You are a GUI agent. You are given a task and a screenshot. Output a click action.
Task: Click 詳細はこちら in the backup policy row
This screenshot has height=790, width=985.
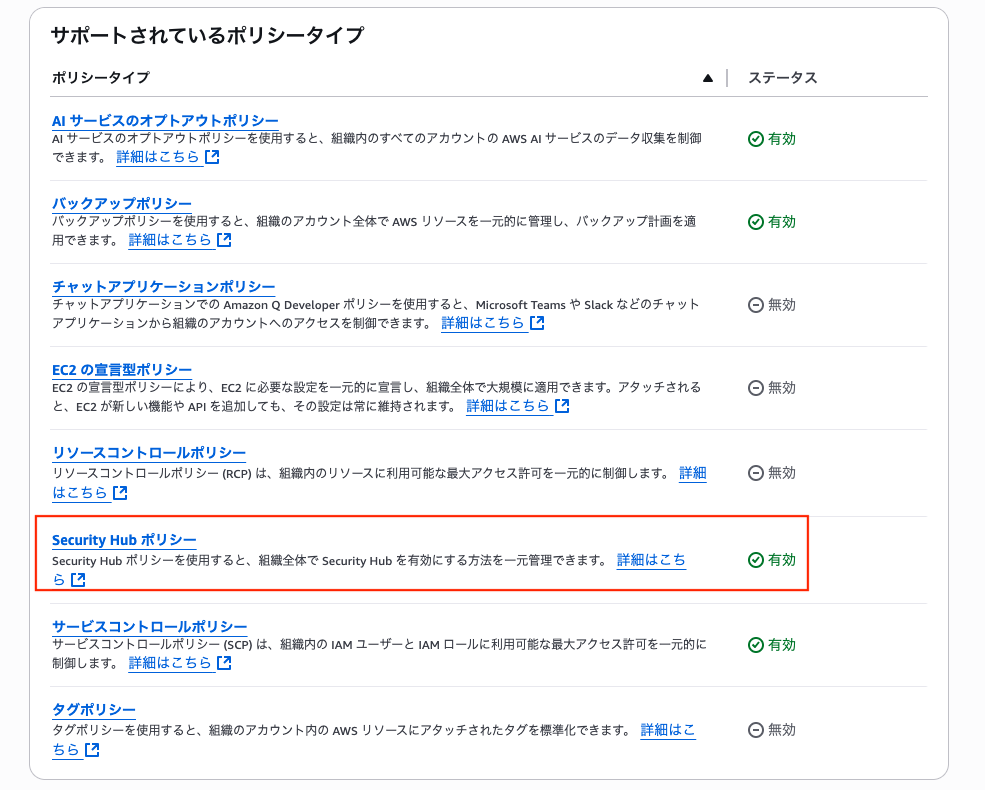click(170, 240)
